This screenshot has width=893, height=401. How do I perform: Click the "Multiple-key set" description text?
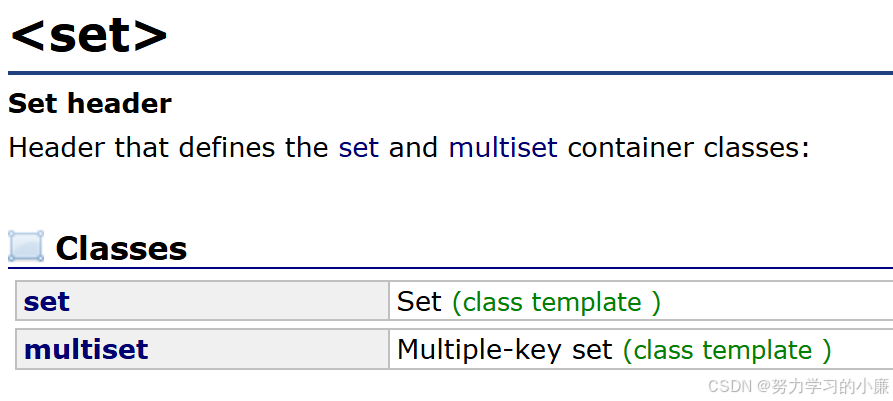[505, 350]
